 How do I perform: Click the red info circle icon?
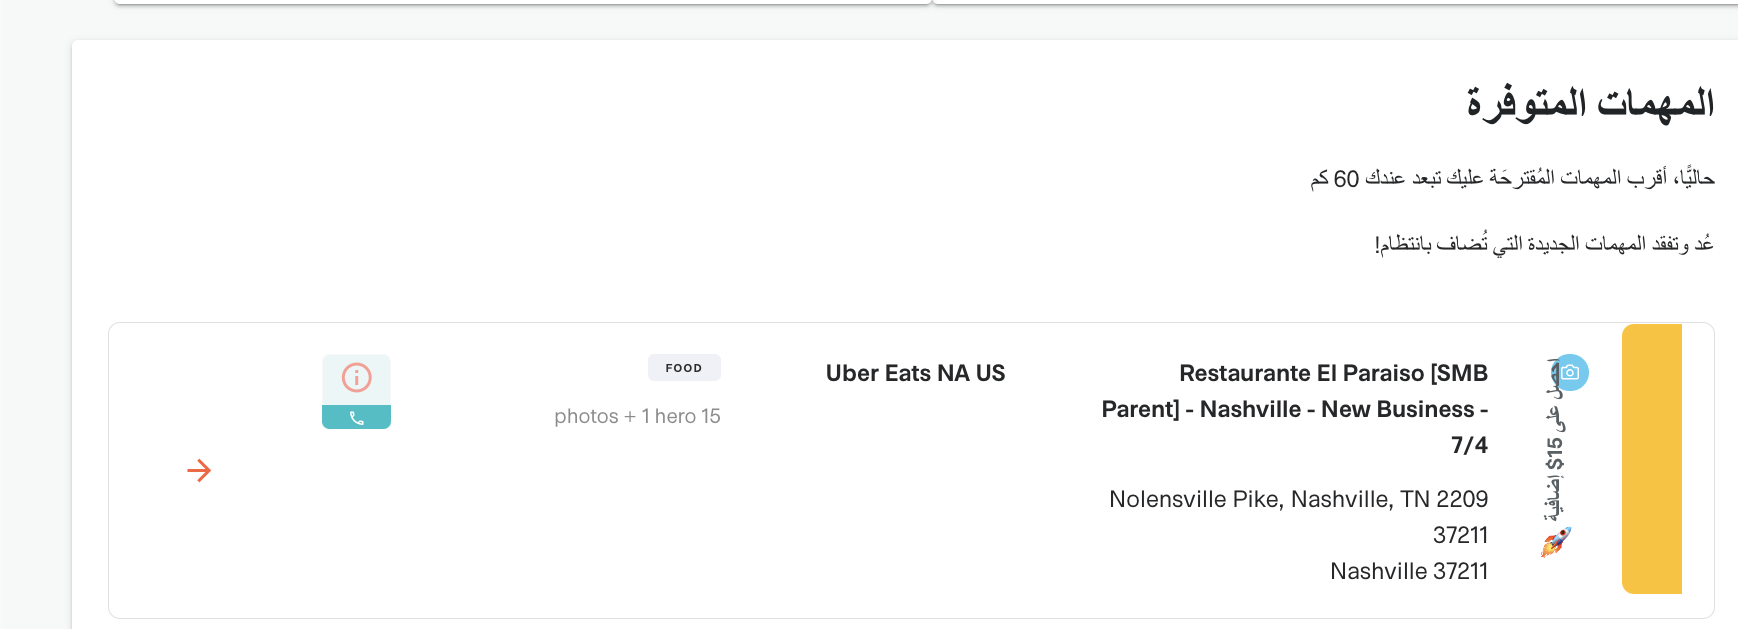(357, 377)
